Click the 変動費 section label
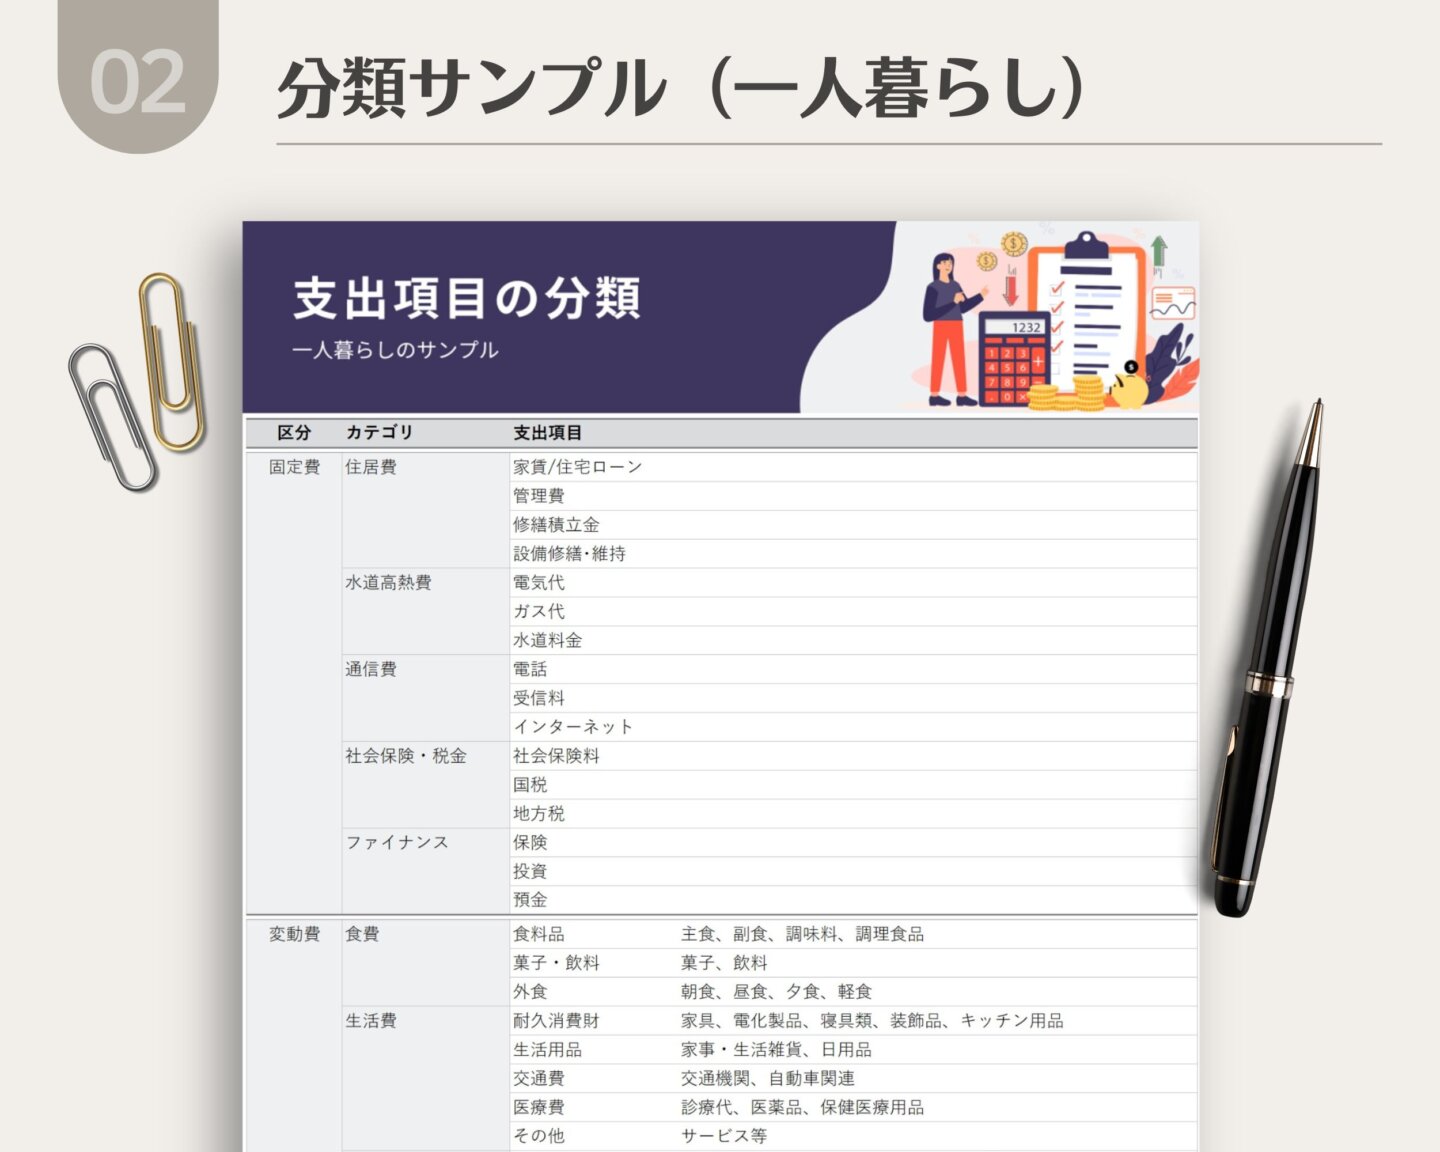 pos(294,934)
